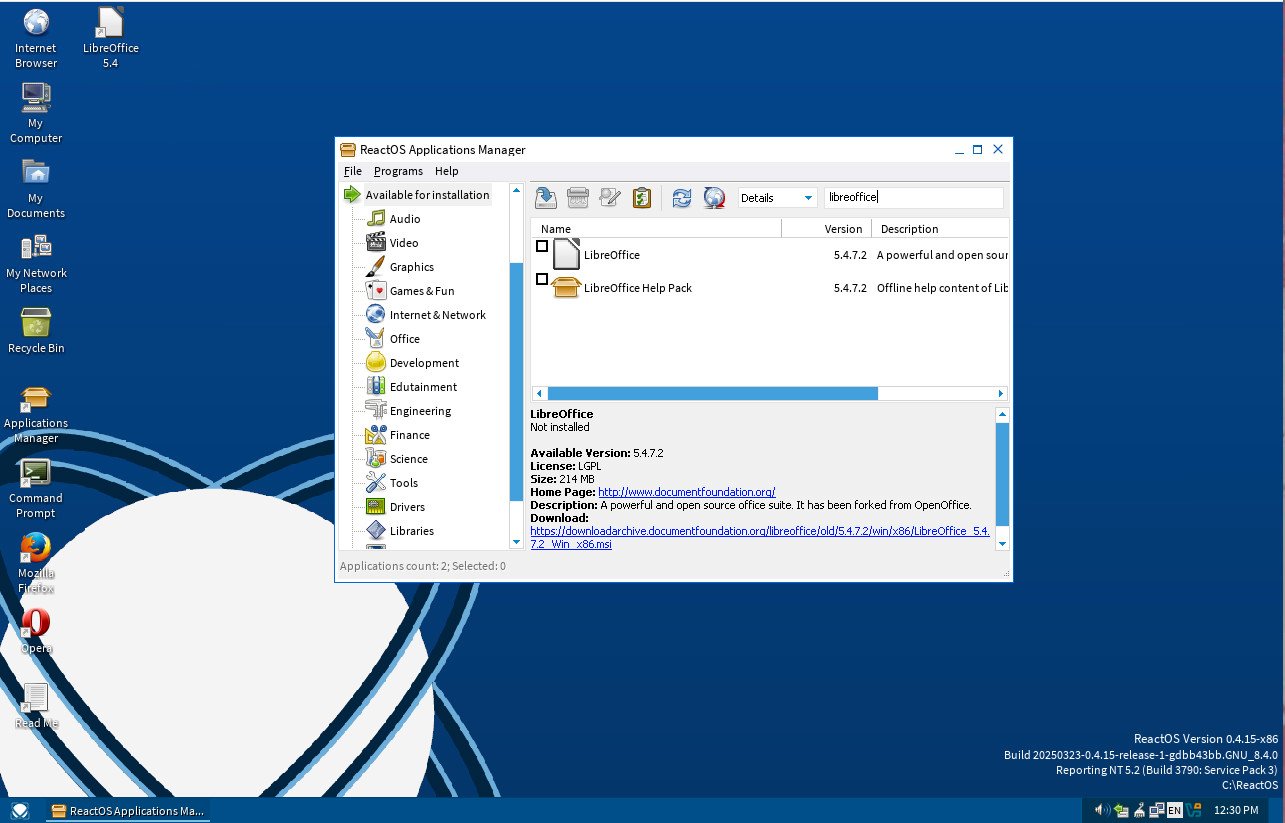
Task: Click the EN language indicator
Action: (1174, 810)
